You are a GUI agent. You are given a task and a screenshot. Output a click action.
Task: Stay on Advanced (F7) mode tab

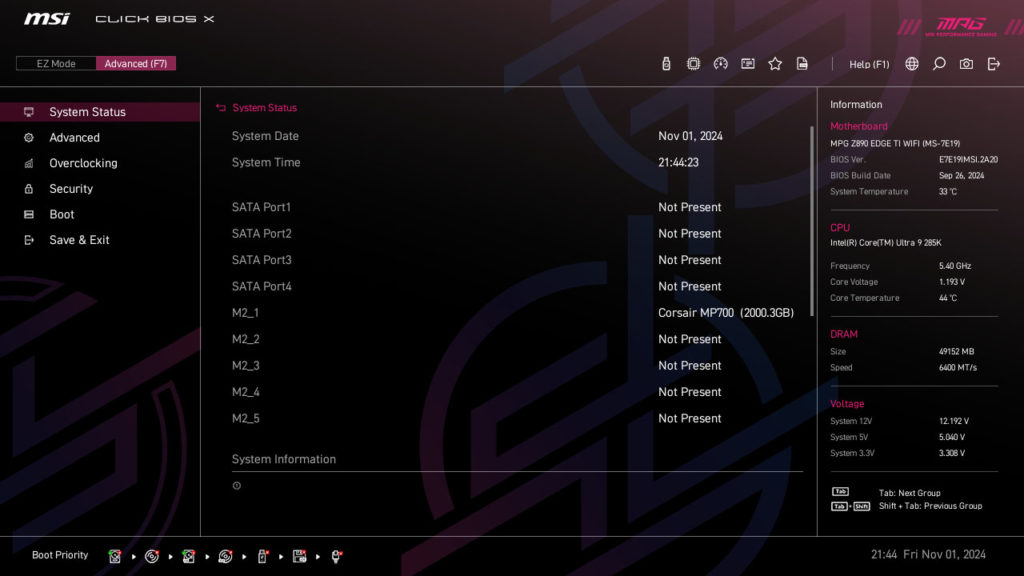click(136, 63)
